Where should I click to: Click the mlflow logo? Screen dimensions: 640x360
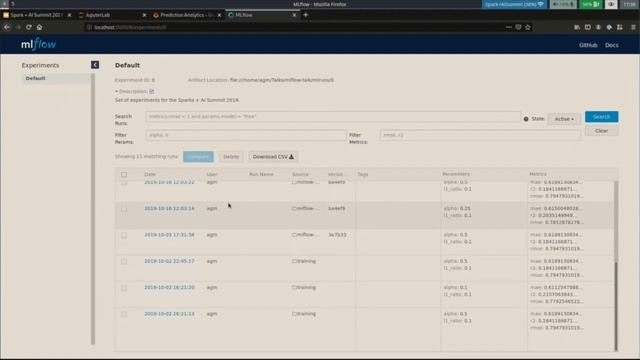pos(38,44)
